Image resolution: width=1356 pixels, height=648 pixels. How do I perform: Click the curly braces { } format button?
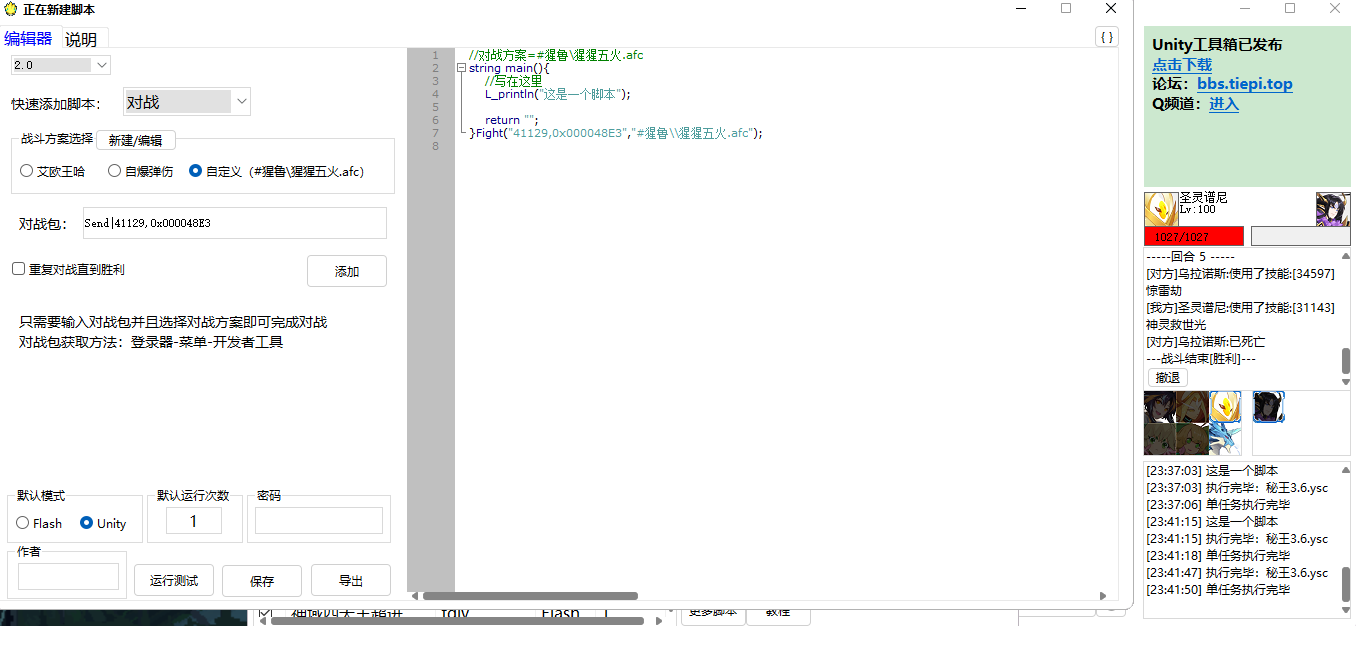pyautogui.click(x=1107, y=37)
